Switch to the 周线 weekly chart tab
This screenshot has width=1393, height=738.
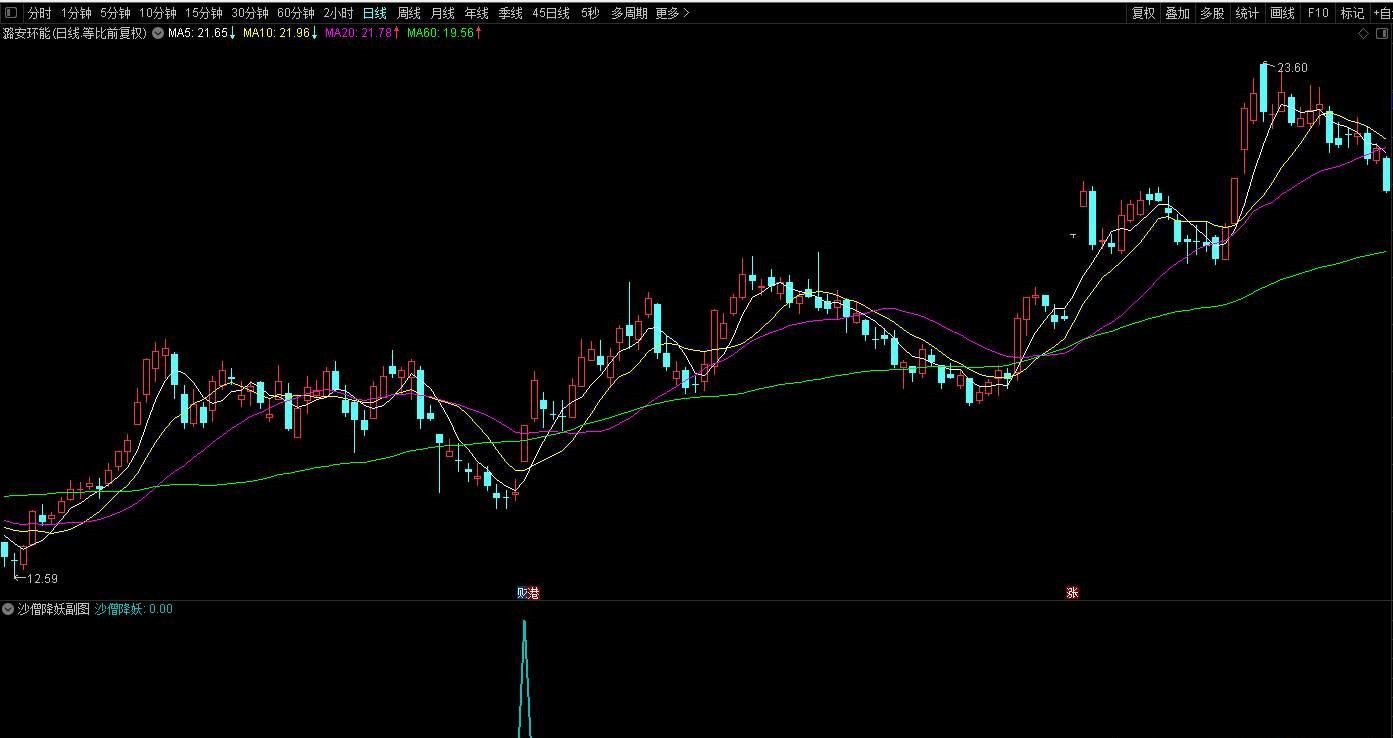[408, 13]
